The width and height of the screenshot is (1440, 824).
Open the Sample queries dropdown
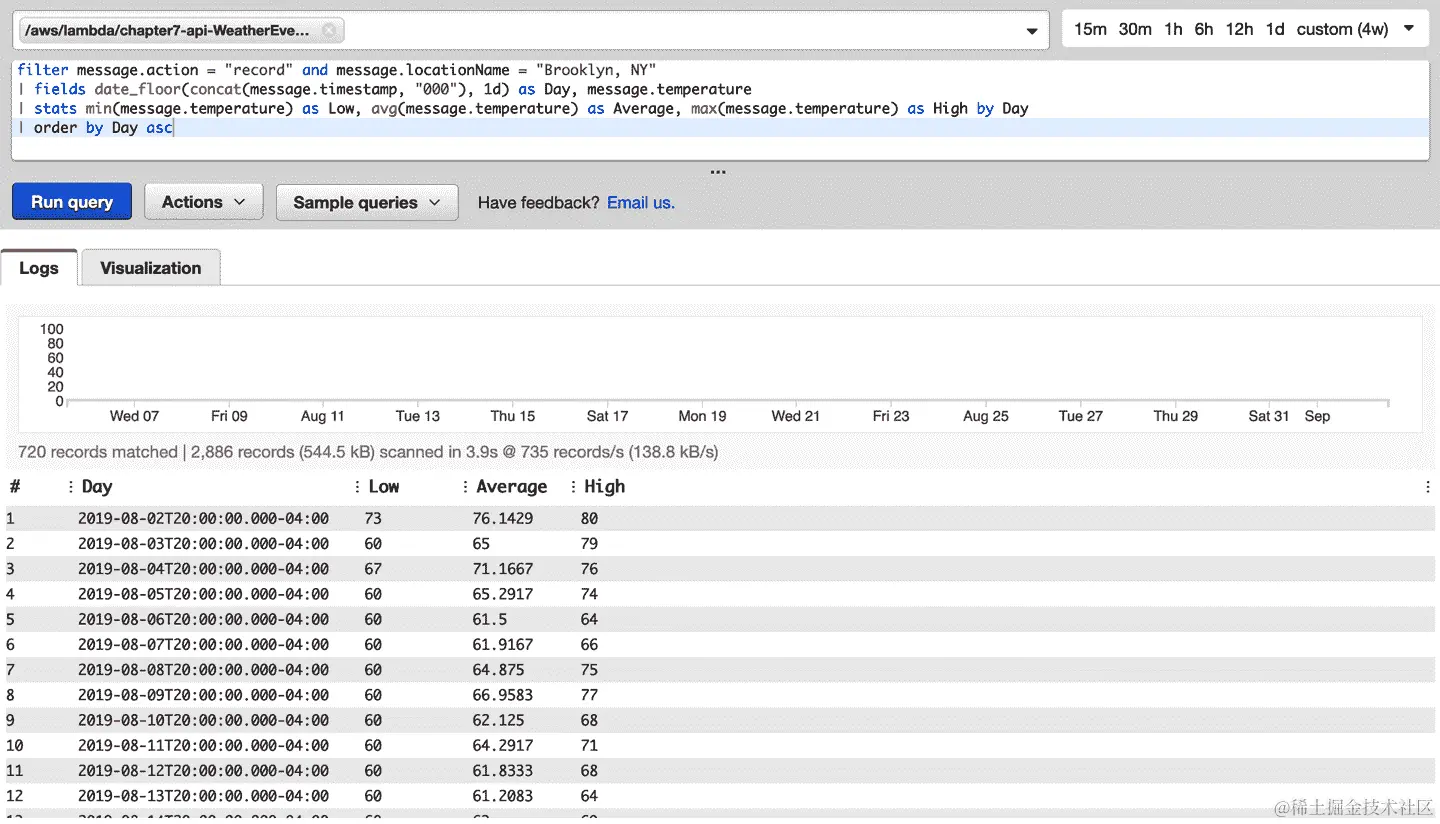[x=367, y=202]
